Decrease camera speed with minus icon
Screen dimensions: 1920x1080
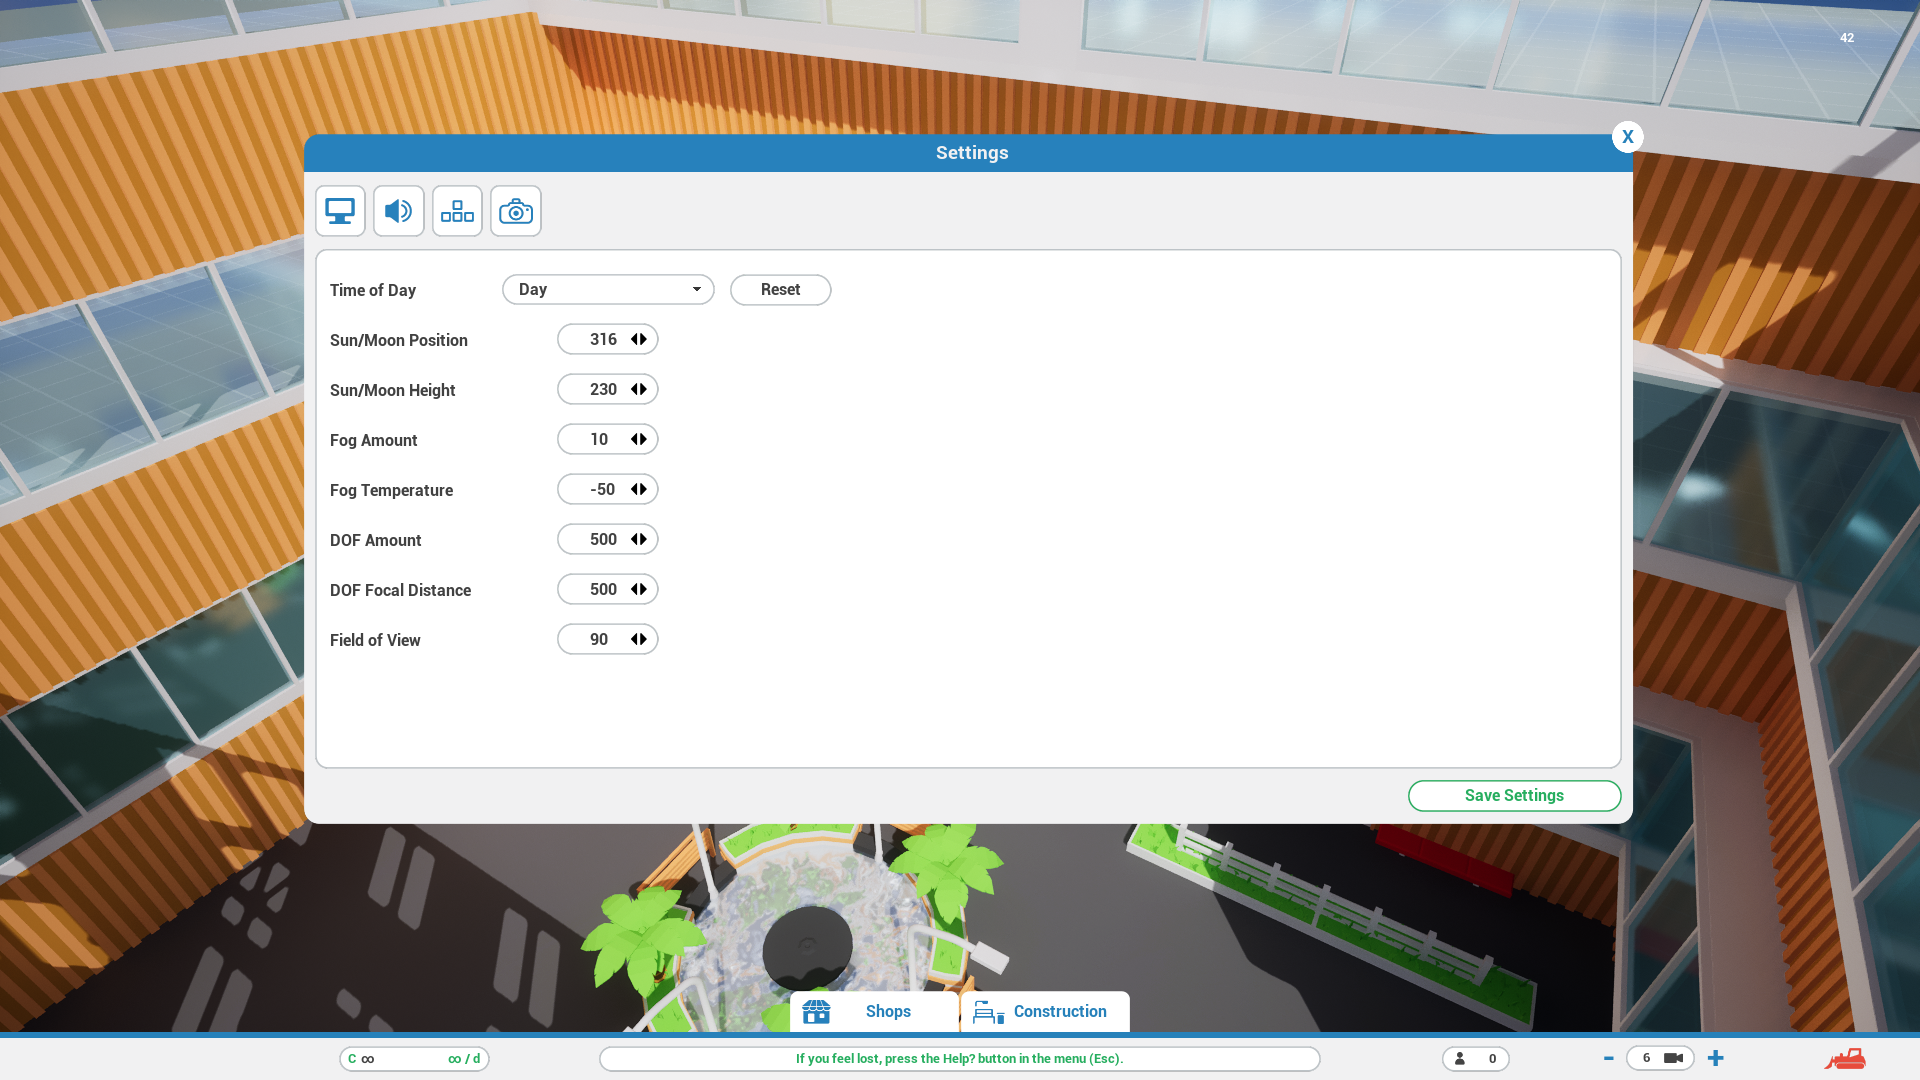(x=1608, y=1058)
